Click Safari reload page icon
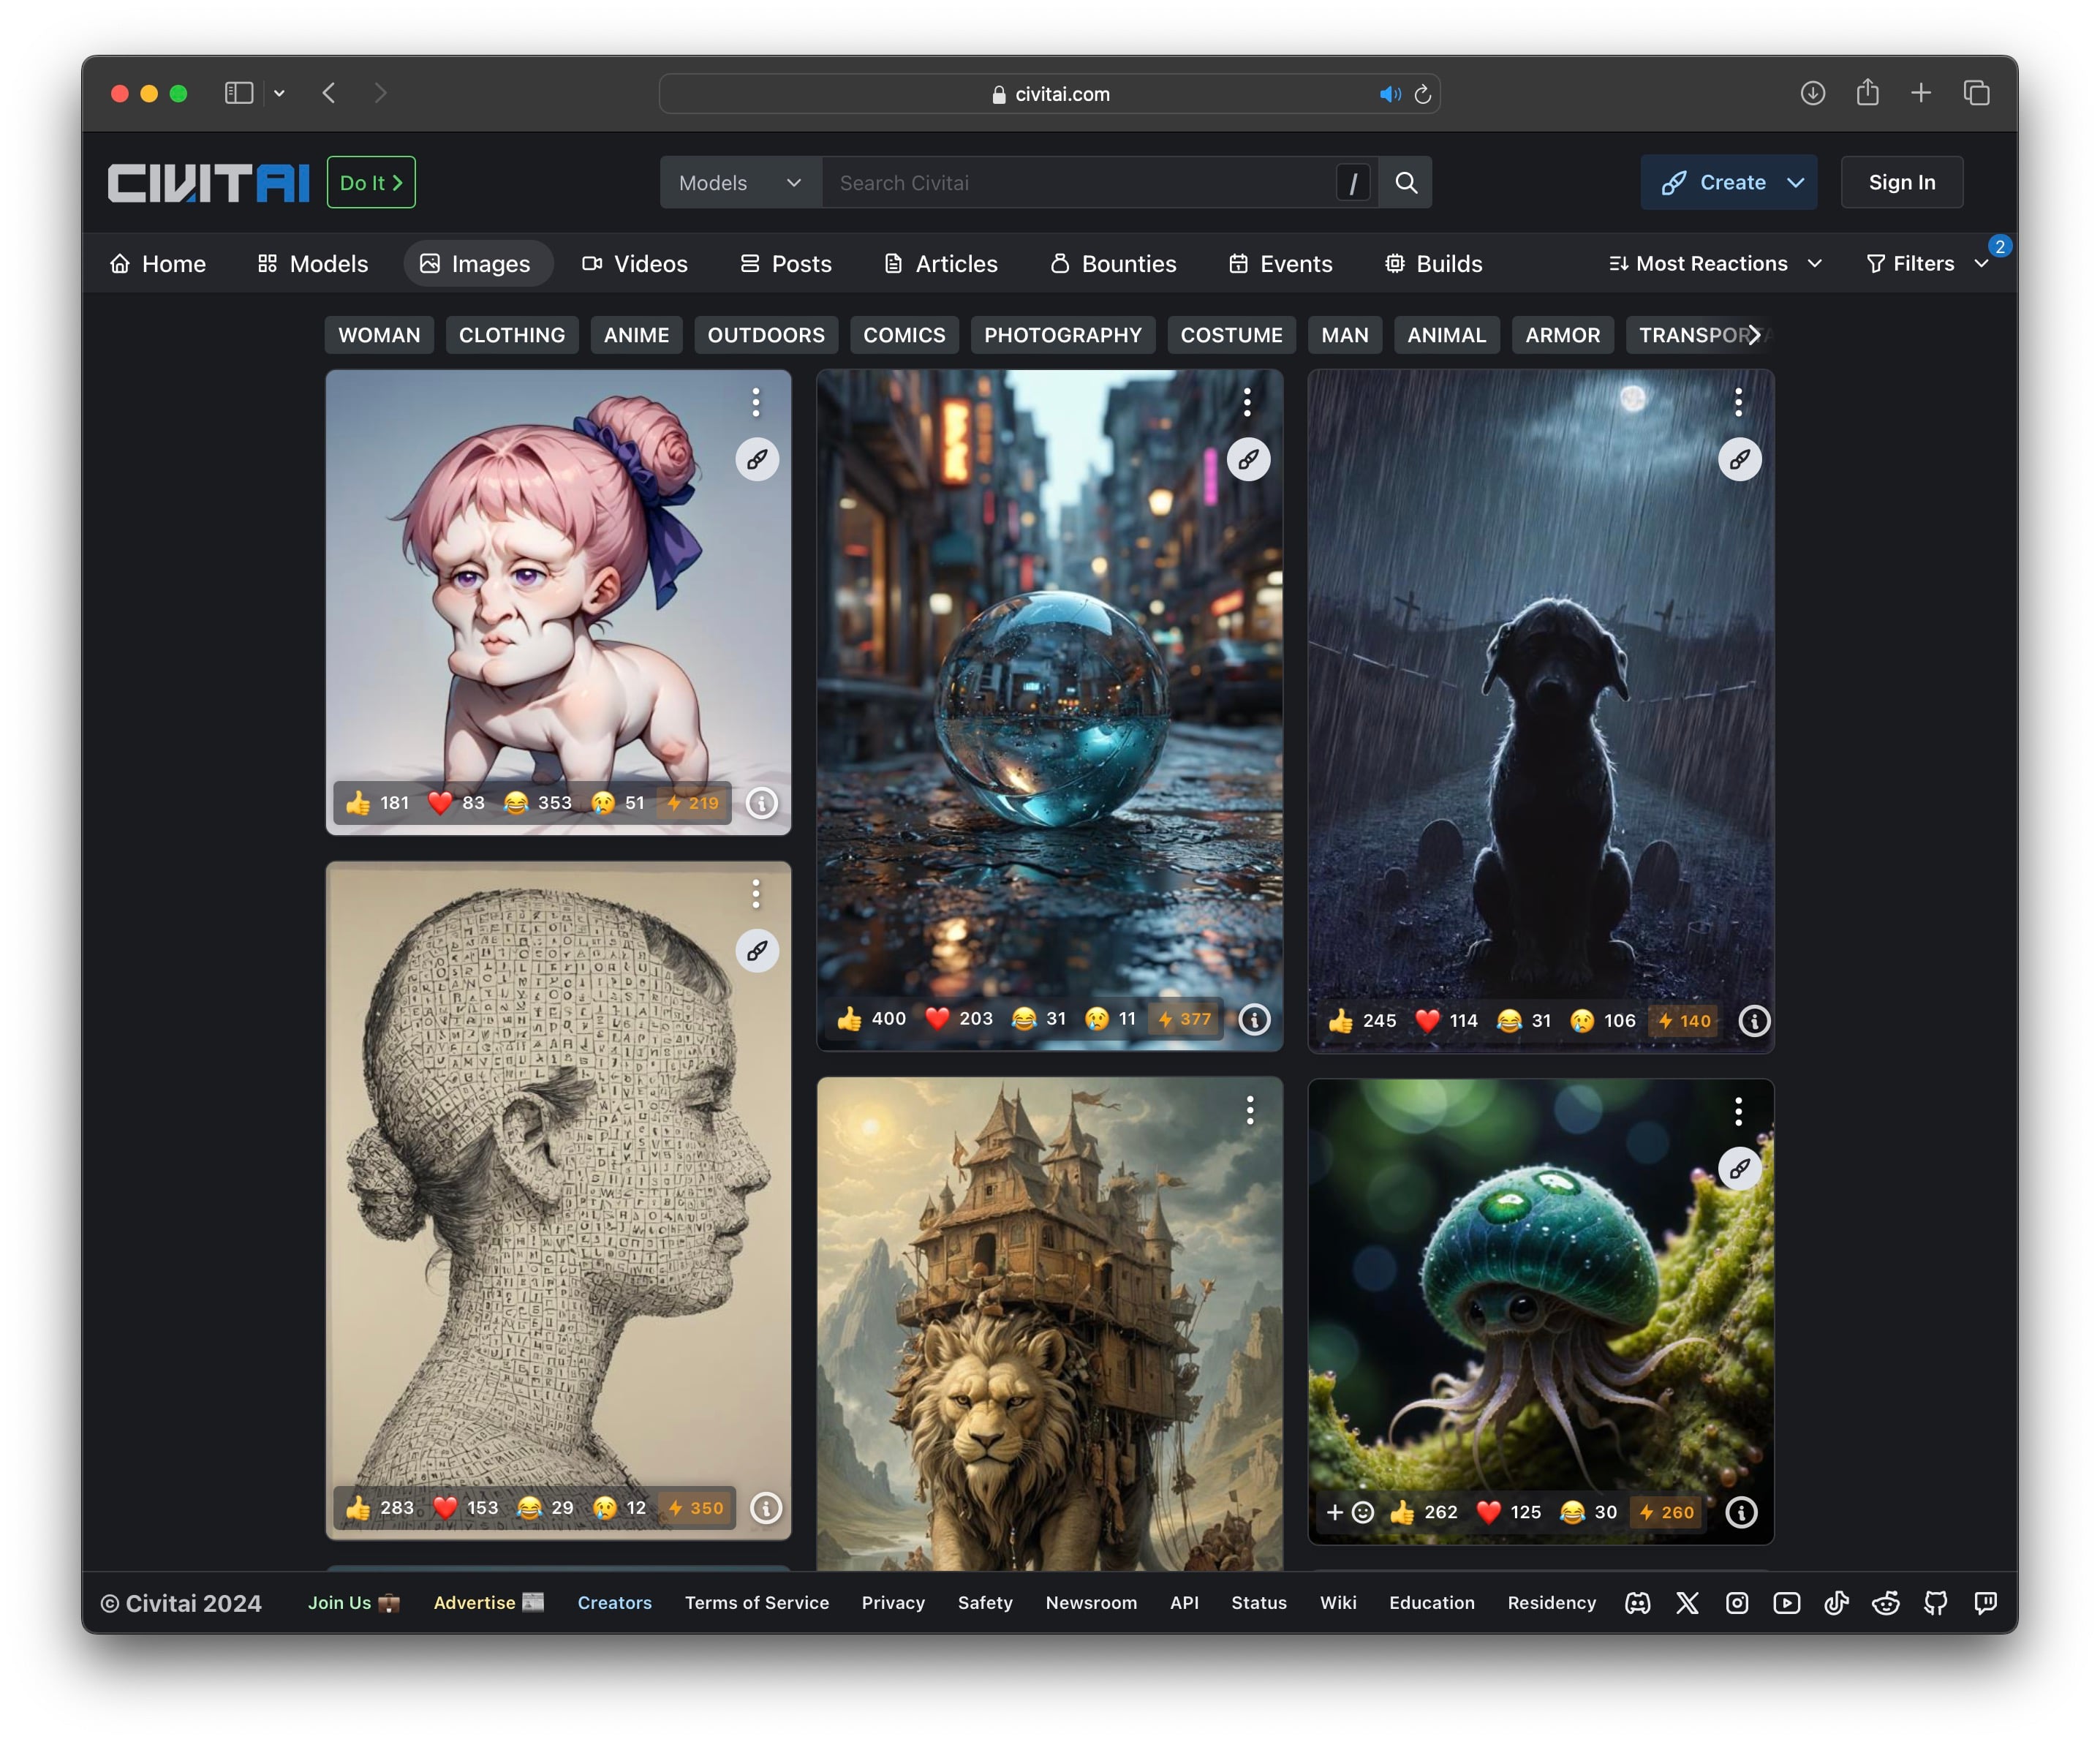 pyautogui.click(x=1422, y=94)
